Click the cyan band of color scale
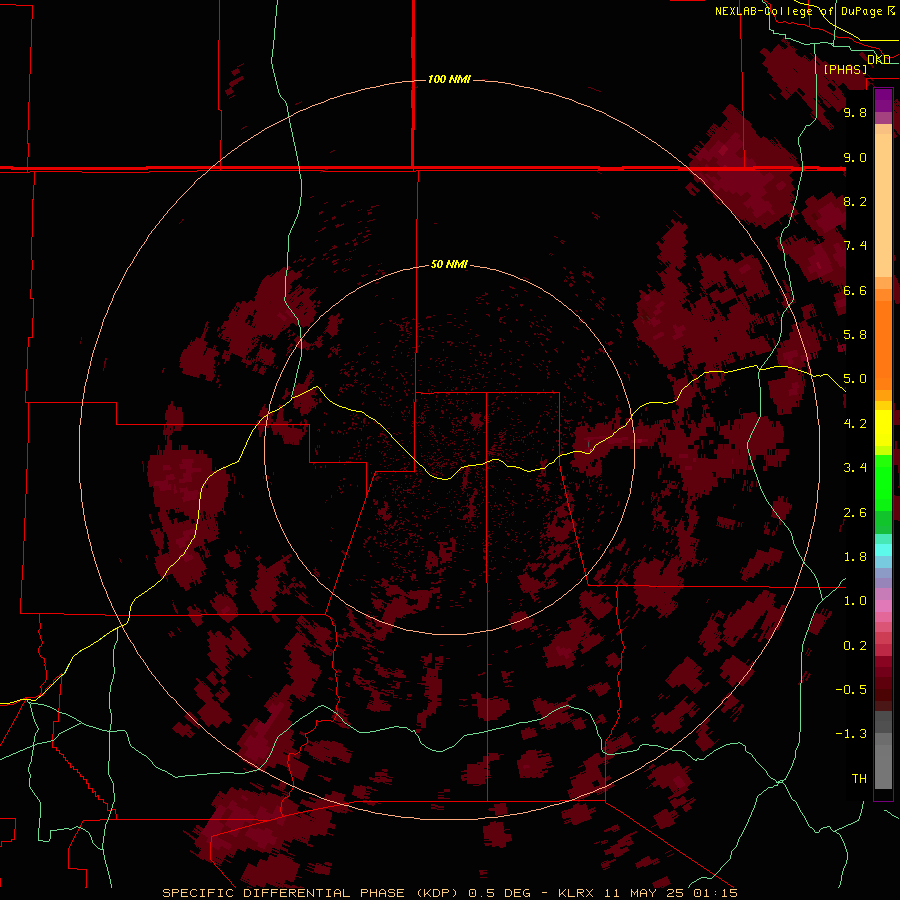Viewport: 900px width, 900px height. (x=883, y=550)
